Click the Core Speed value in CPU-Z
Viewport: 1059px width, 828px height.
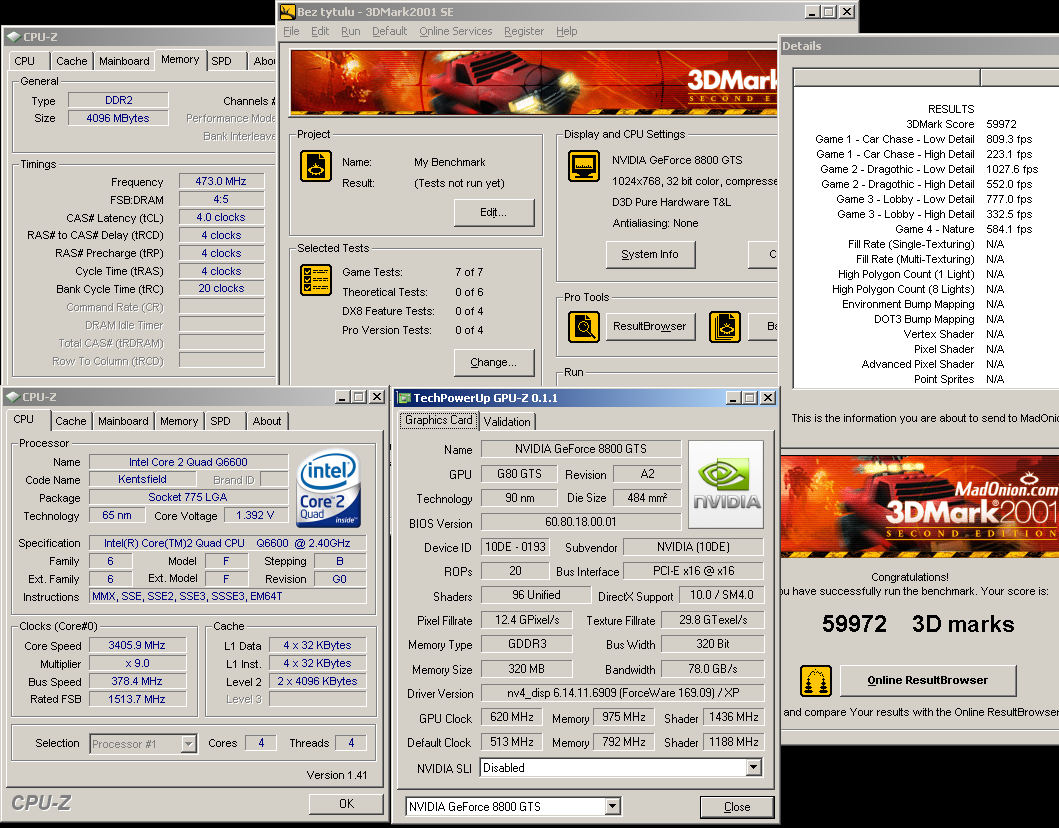point(137,645)
